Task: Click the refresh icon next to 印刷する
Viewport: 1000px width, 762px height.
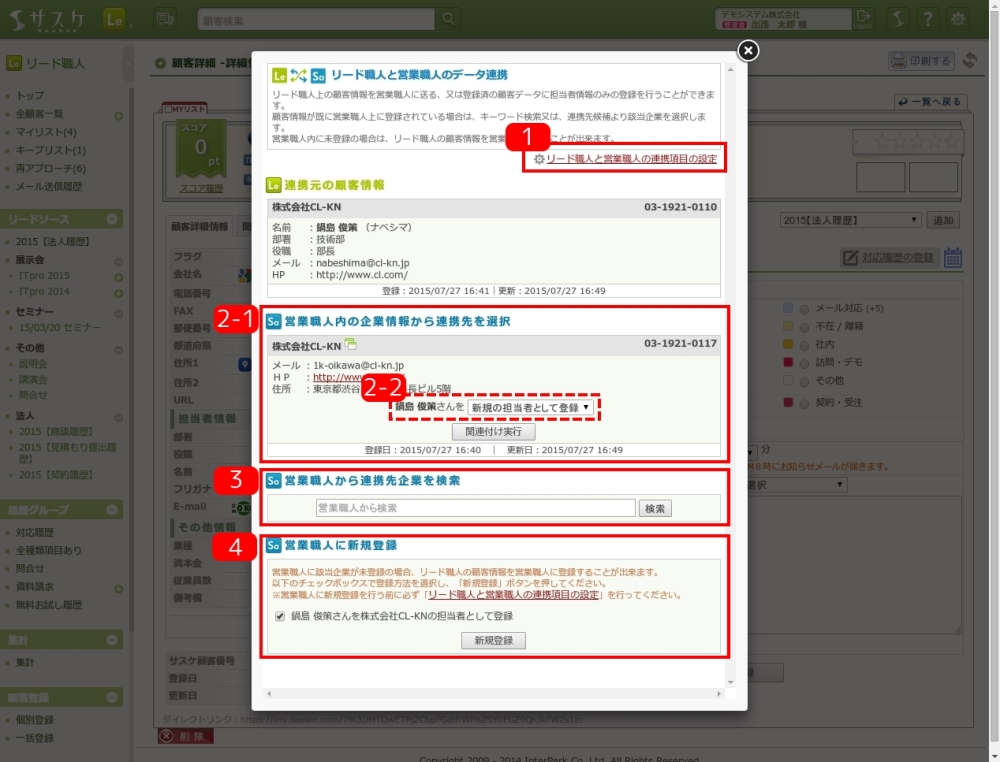Action: [x=970, y=61]
